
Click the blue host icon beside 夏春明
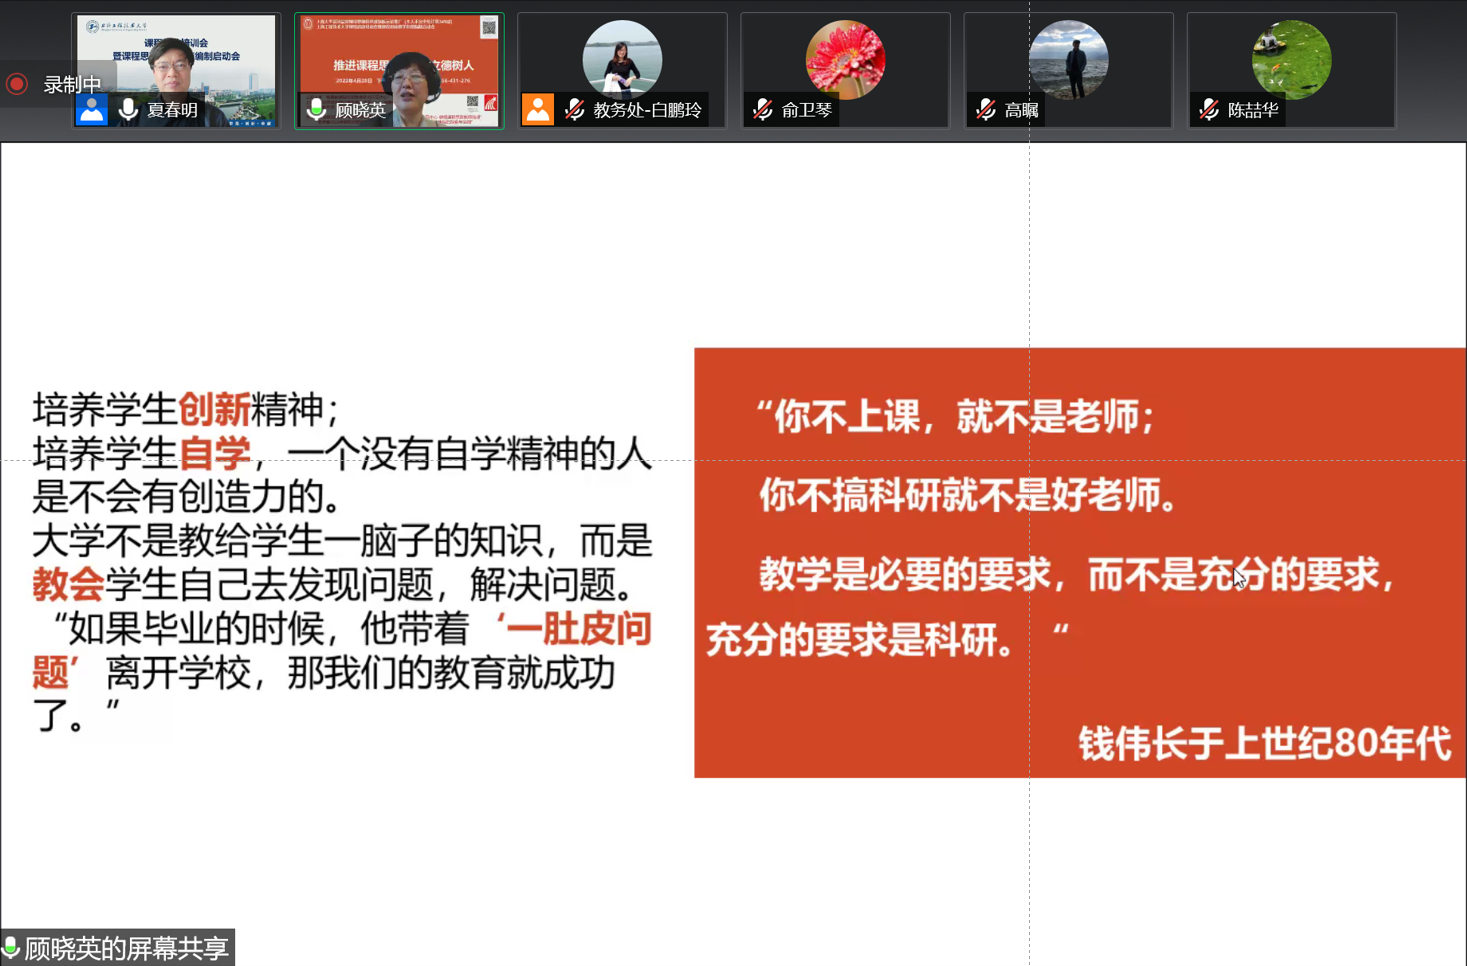[x=91, y=110]
